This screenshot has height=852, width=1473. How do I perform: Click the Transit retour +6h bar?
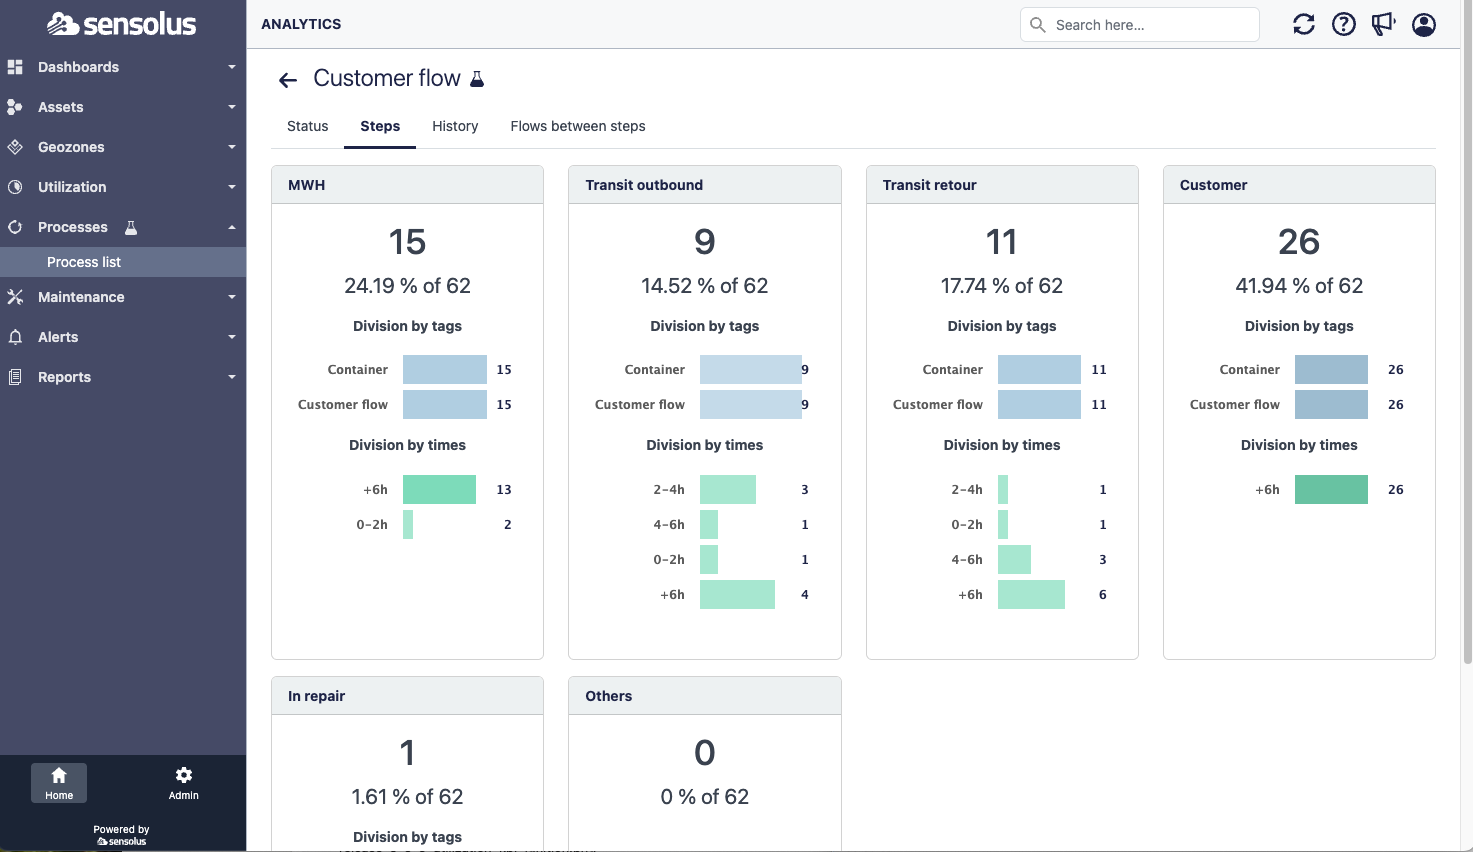point(1031,594)
